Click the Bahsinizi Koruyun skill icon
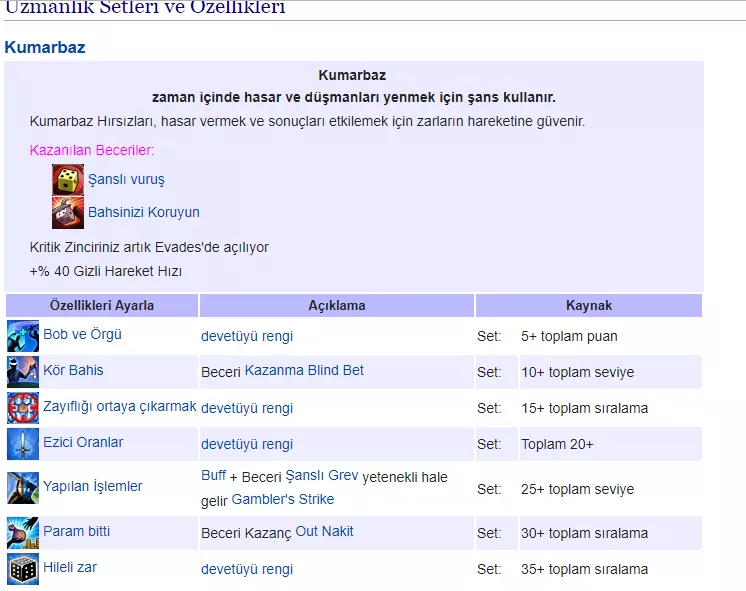This screenshot has height=591, width=746. point(68,213)
